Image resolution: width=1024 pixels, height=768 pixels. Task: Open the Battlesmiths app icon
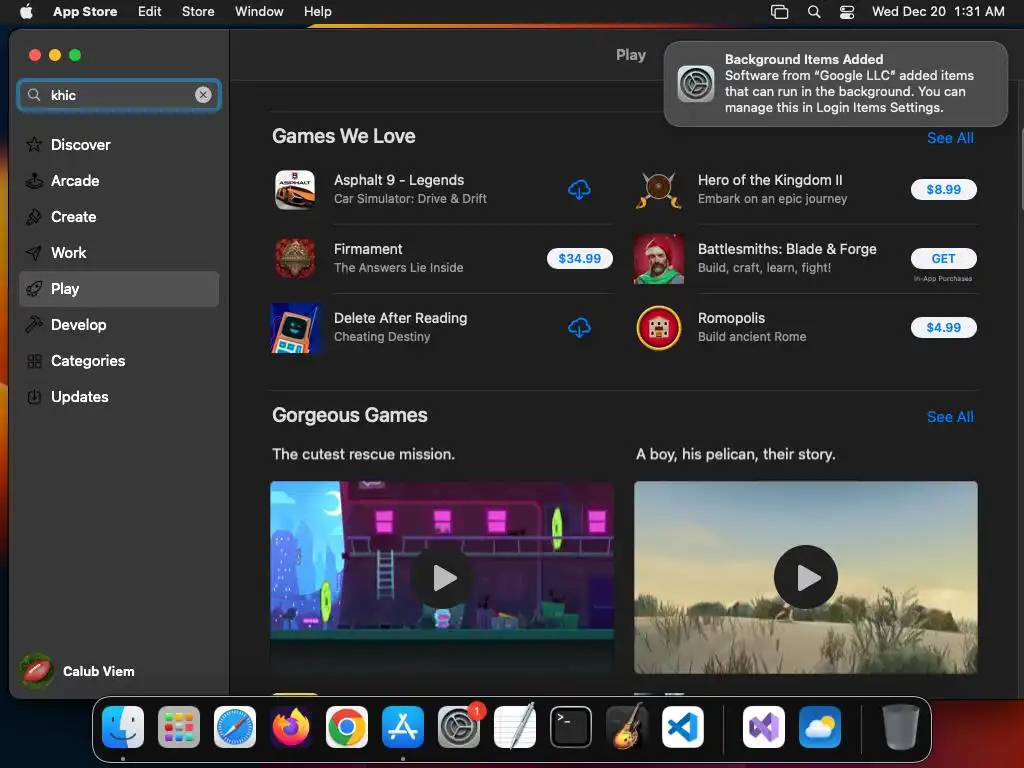click(659, 259)
